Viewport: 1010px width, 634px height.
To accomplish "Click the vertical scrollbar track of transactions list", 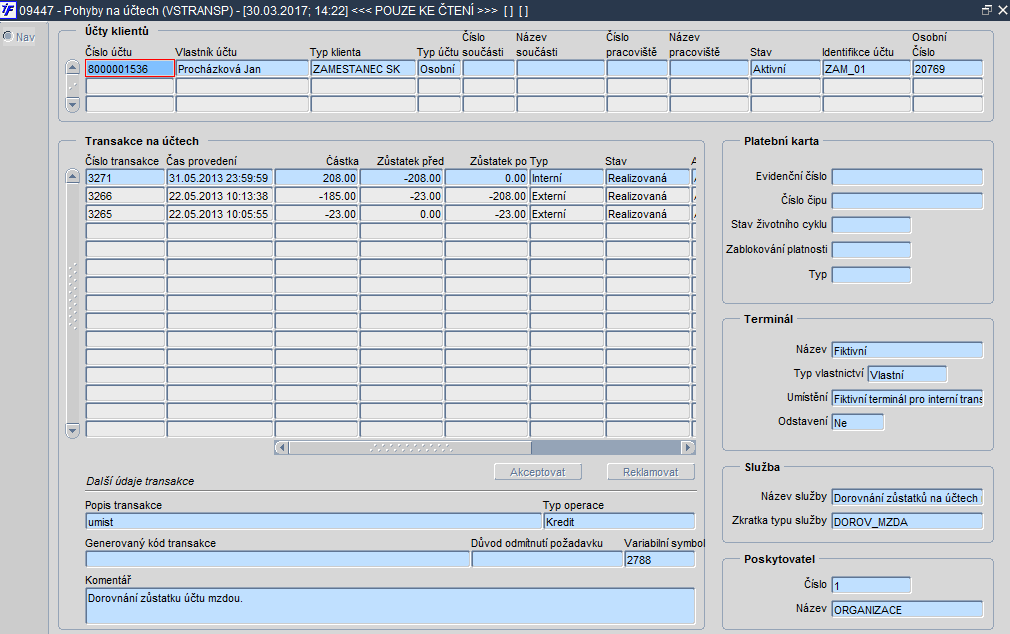I will coord(72,300).
